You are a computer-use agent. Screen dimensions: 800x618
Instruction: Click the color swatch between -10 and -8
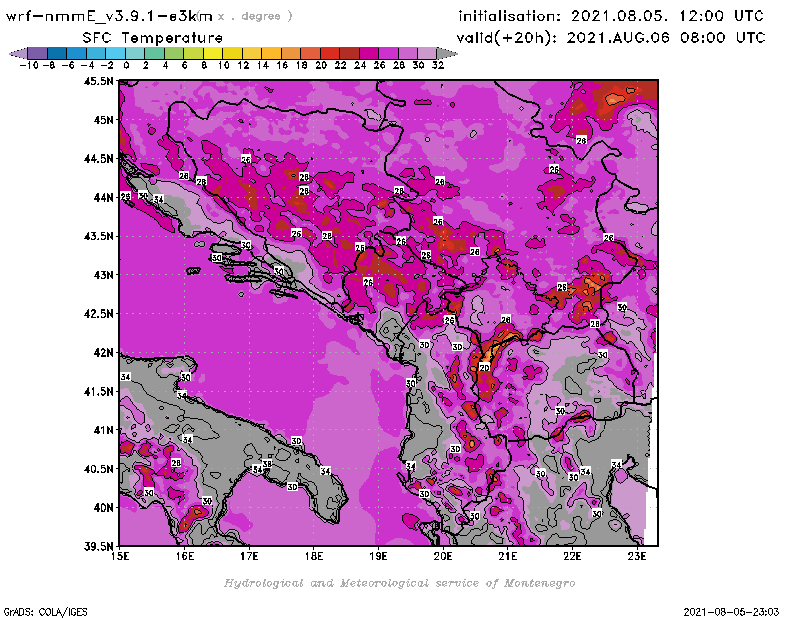(x=37, y=53)
